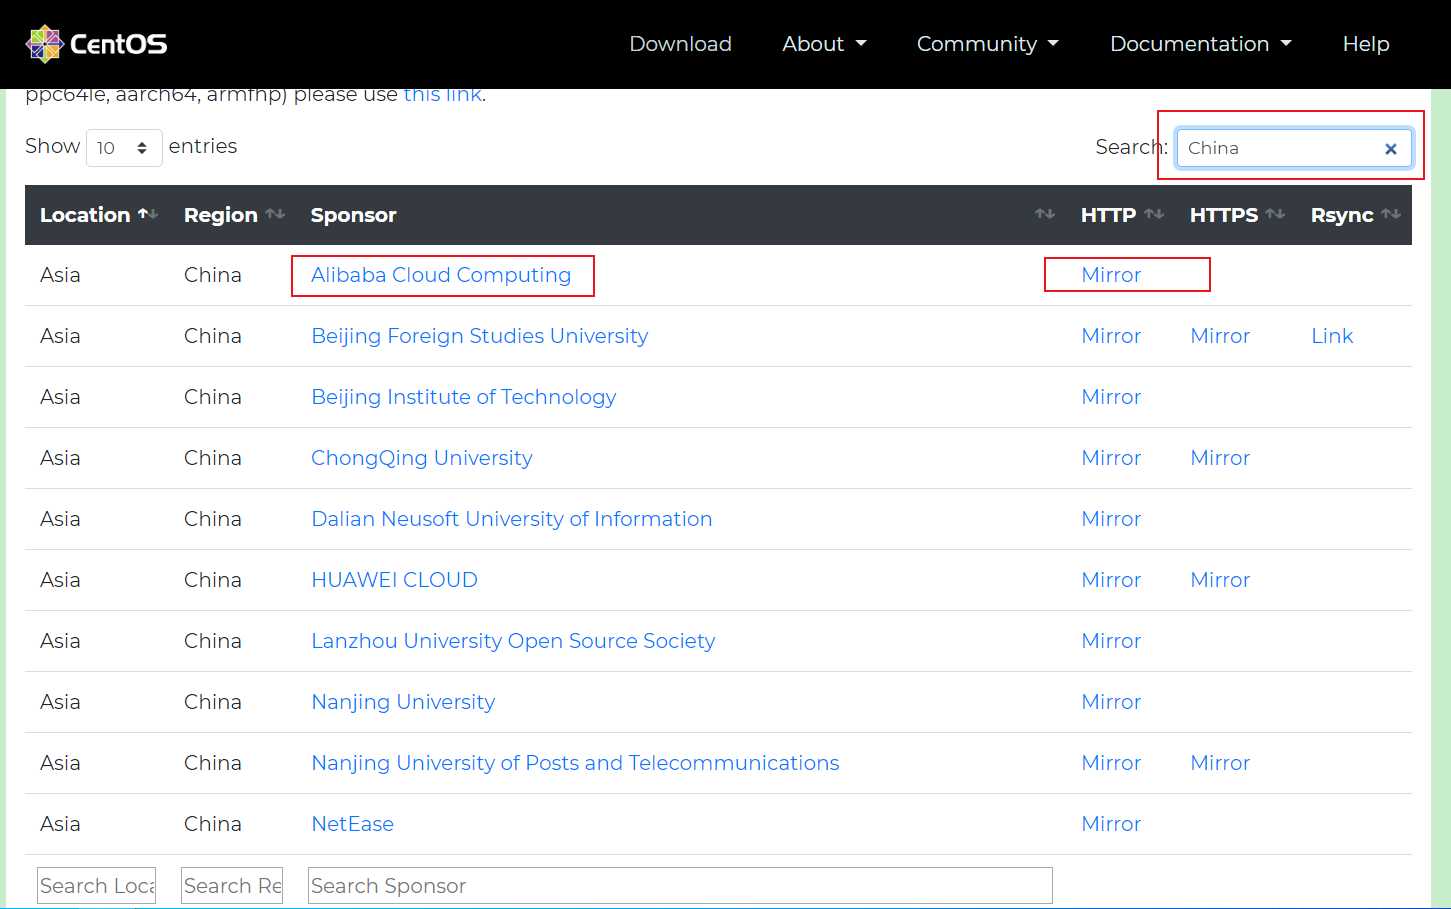Click the Search Location filter field

click(97, 886)
